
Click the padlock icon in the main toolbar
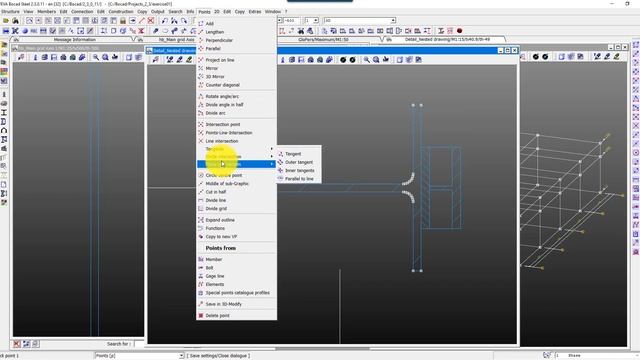(123, 20)
